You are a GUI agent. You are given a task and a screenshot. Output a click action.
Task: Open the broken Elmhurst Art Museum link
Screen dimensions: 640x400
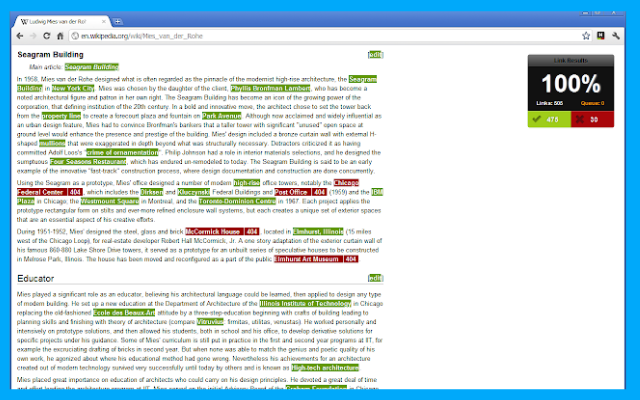pyautogui.click(x=316, y=259)
